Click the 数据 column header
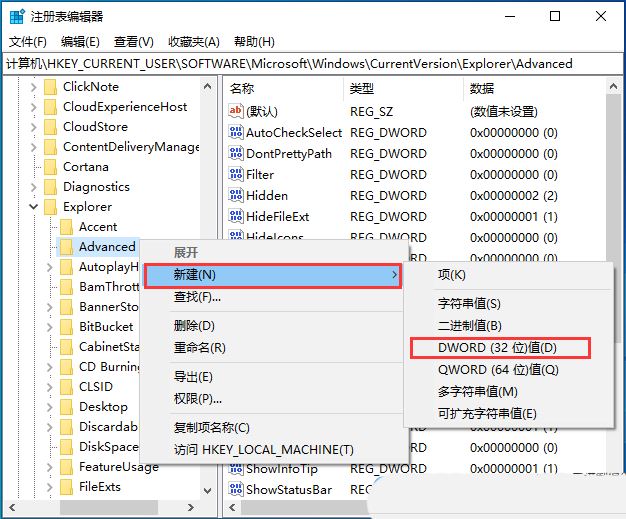 pyautogui.click(x=535, y=88)
